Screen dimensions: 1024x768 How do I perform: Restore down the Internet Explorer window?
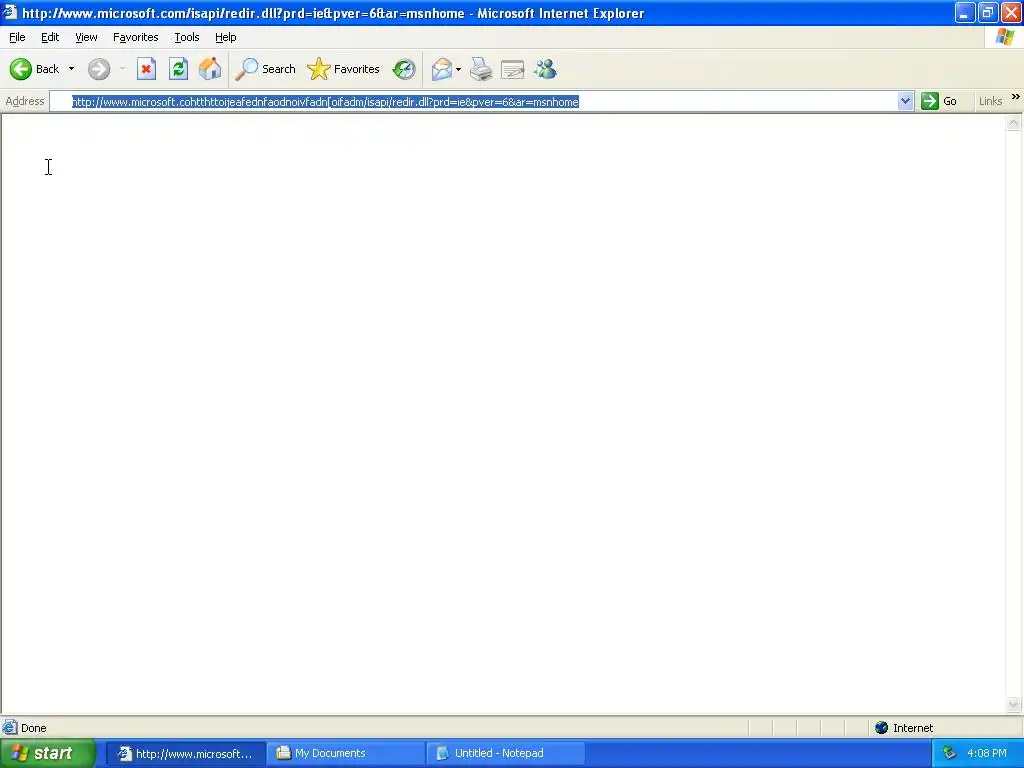point(987,12)
